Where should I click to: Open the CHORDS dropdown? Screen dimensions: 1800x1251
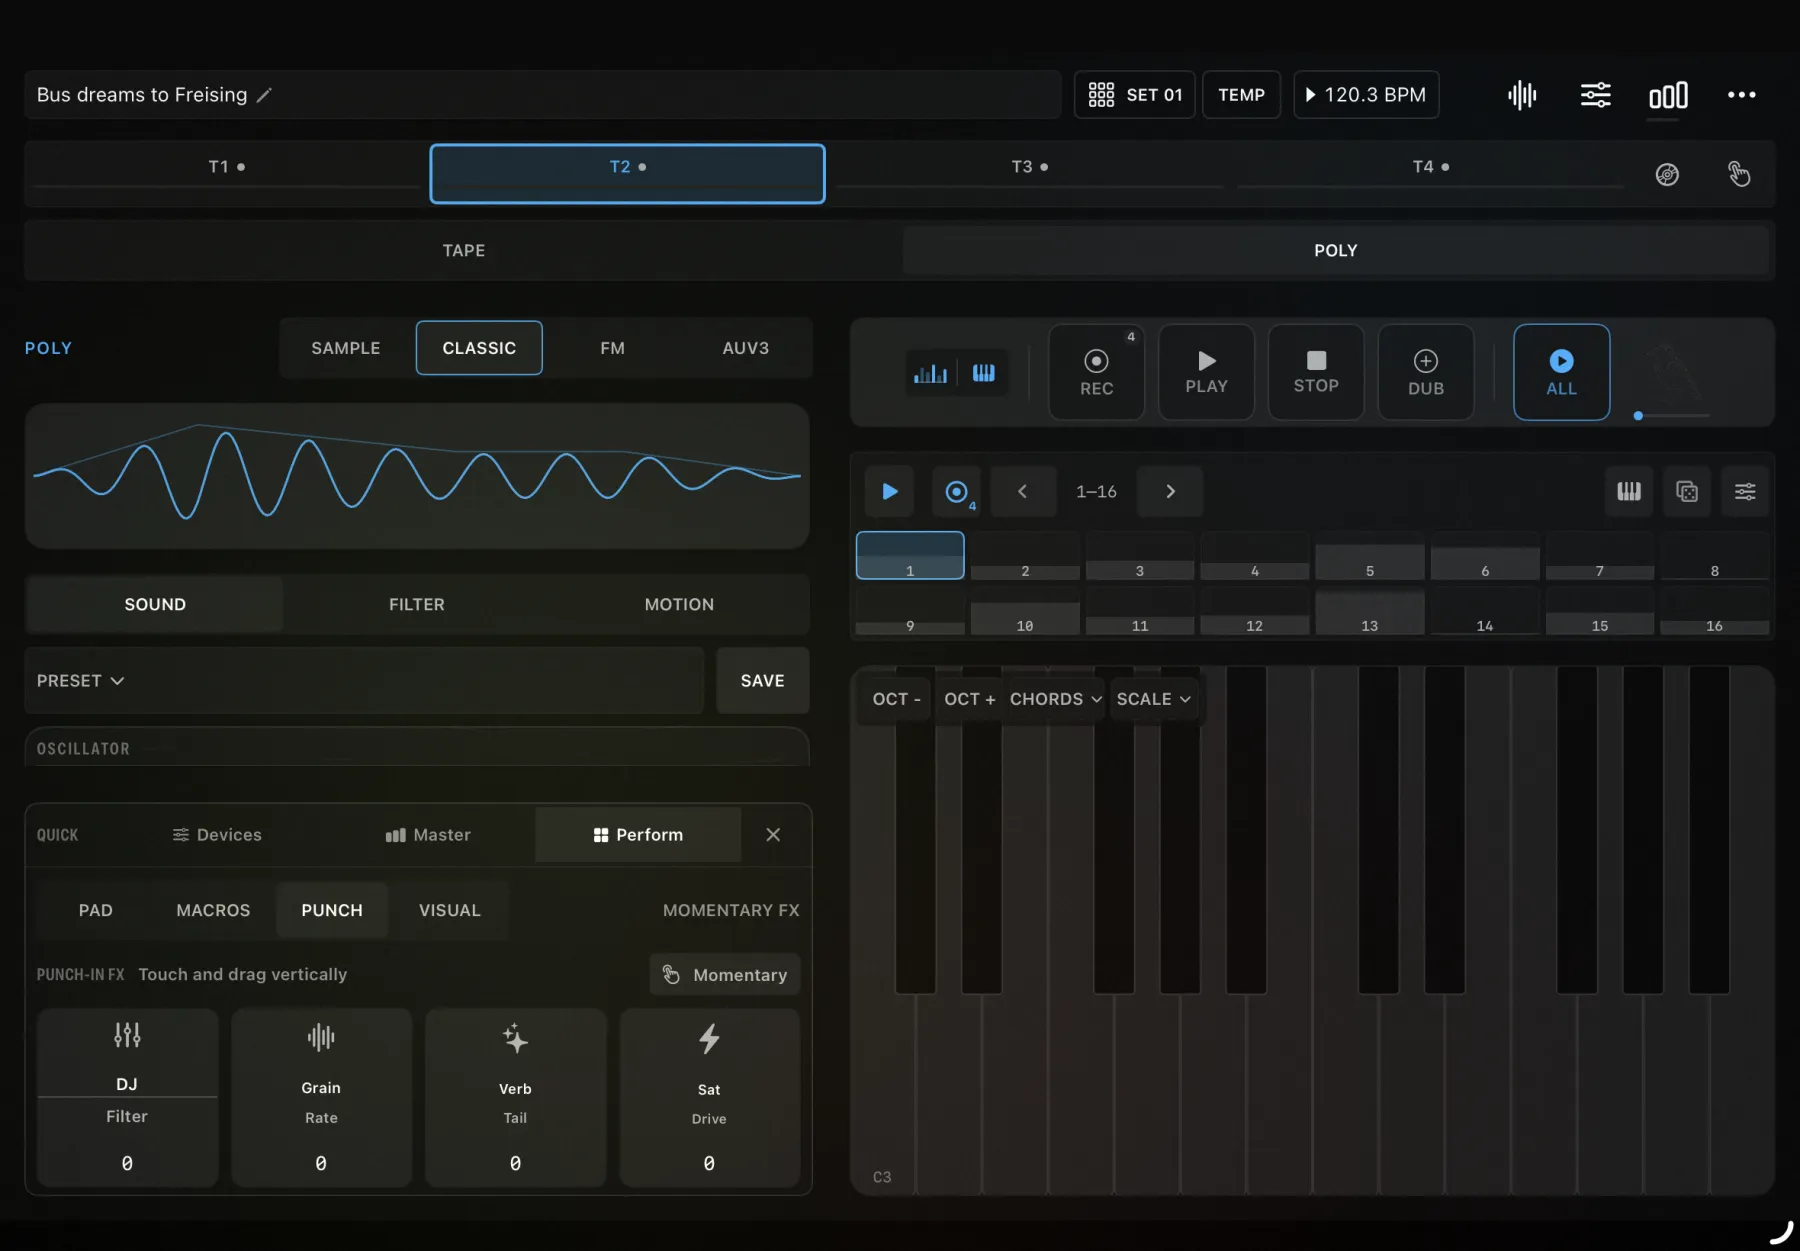[1055, 699]
